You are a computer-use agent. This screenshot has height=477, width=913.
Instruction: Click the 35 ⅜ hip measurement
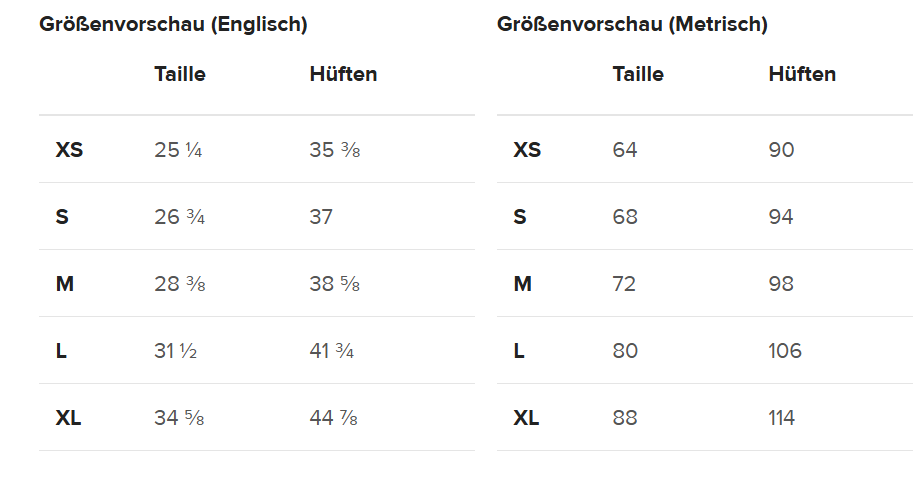click(335, 150)
